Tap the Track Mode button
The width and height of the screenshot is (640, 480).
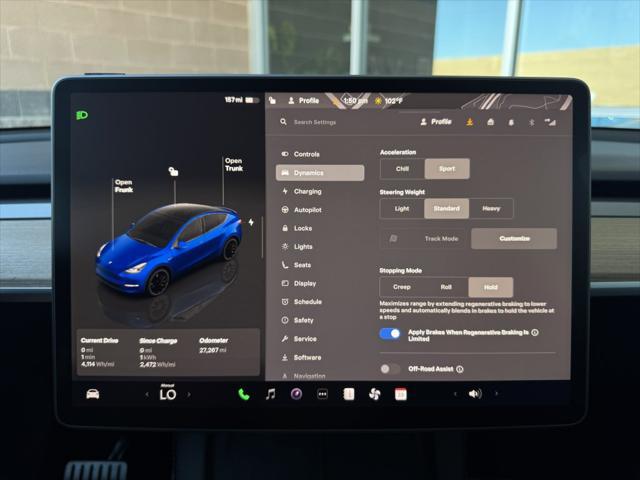click(424, 238)
